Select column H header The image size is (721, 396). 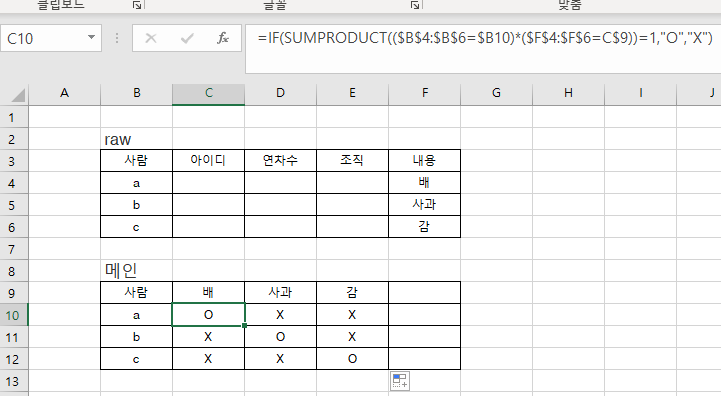tap(568, 93)
